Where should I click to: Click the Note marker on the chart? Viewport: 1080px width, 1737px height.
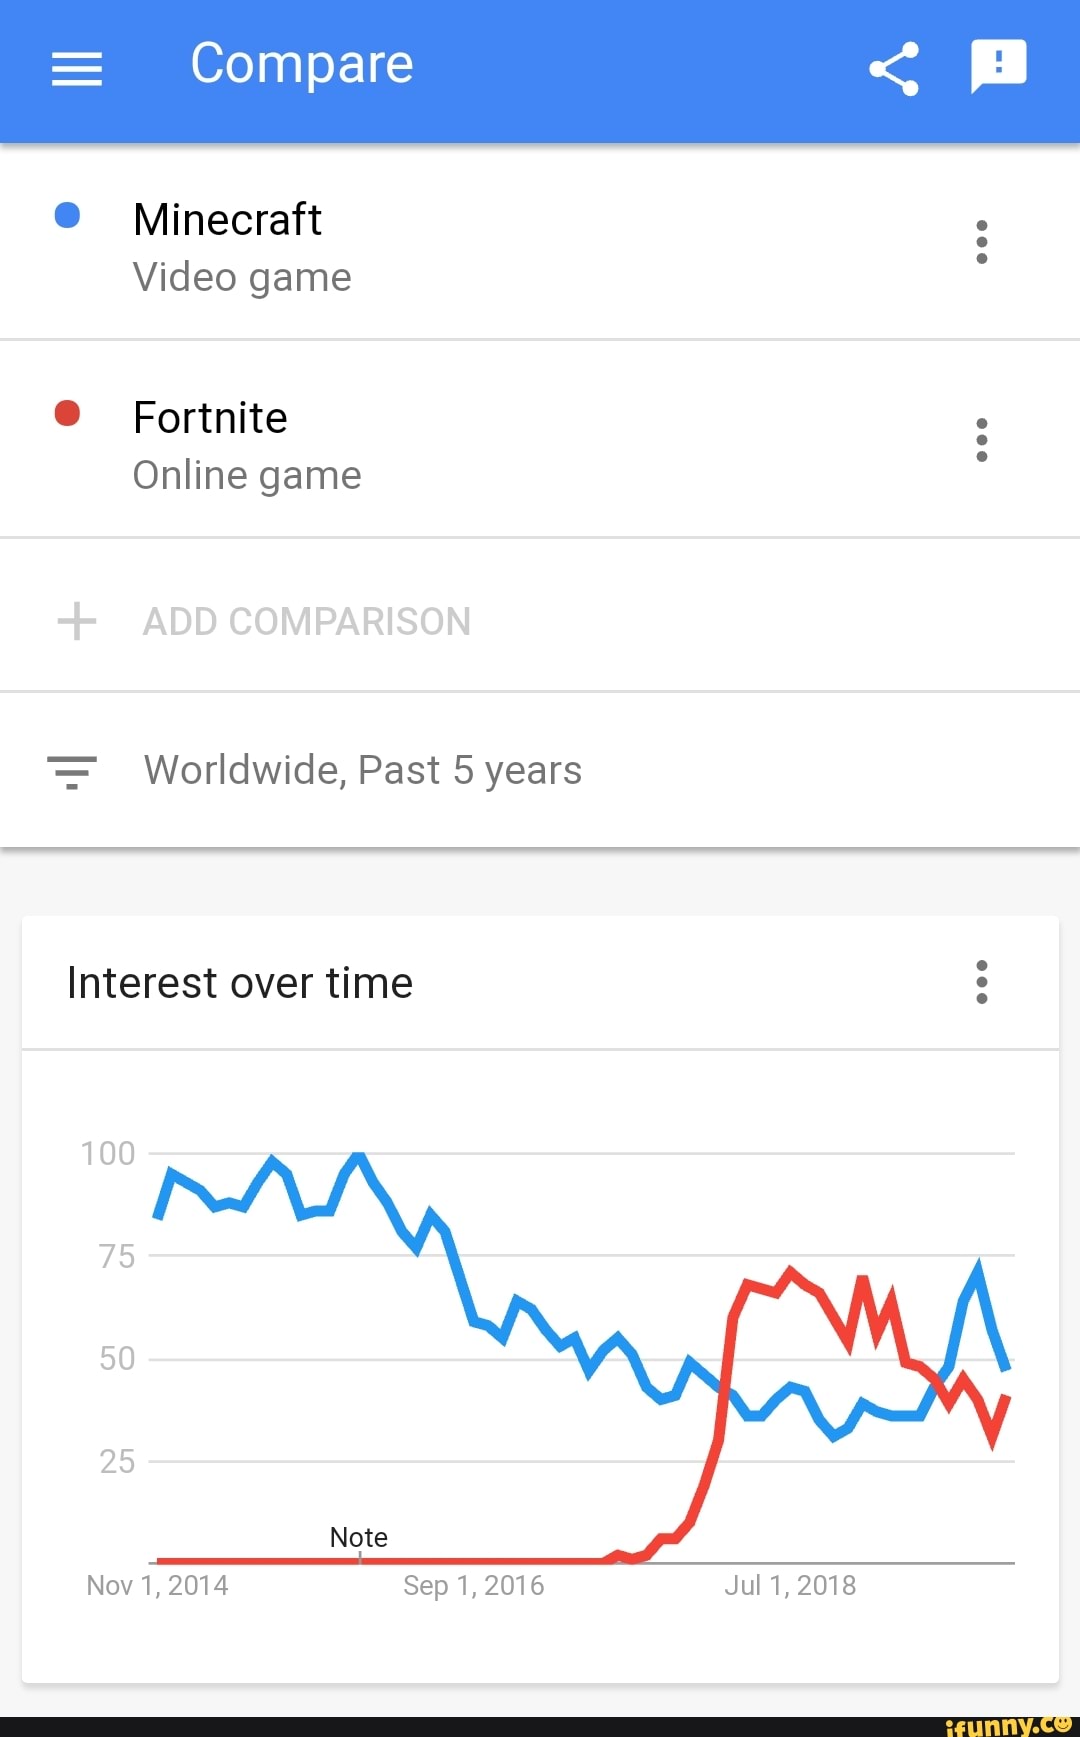click(358, 1537)
